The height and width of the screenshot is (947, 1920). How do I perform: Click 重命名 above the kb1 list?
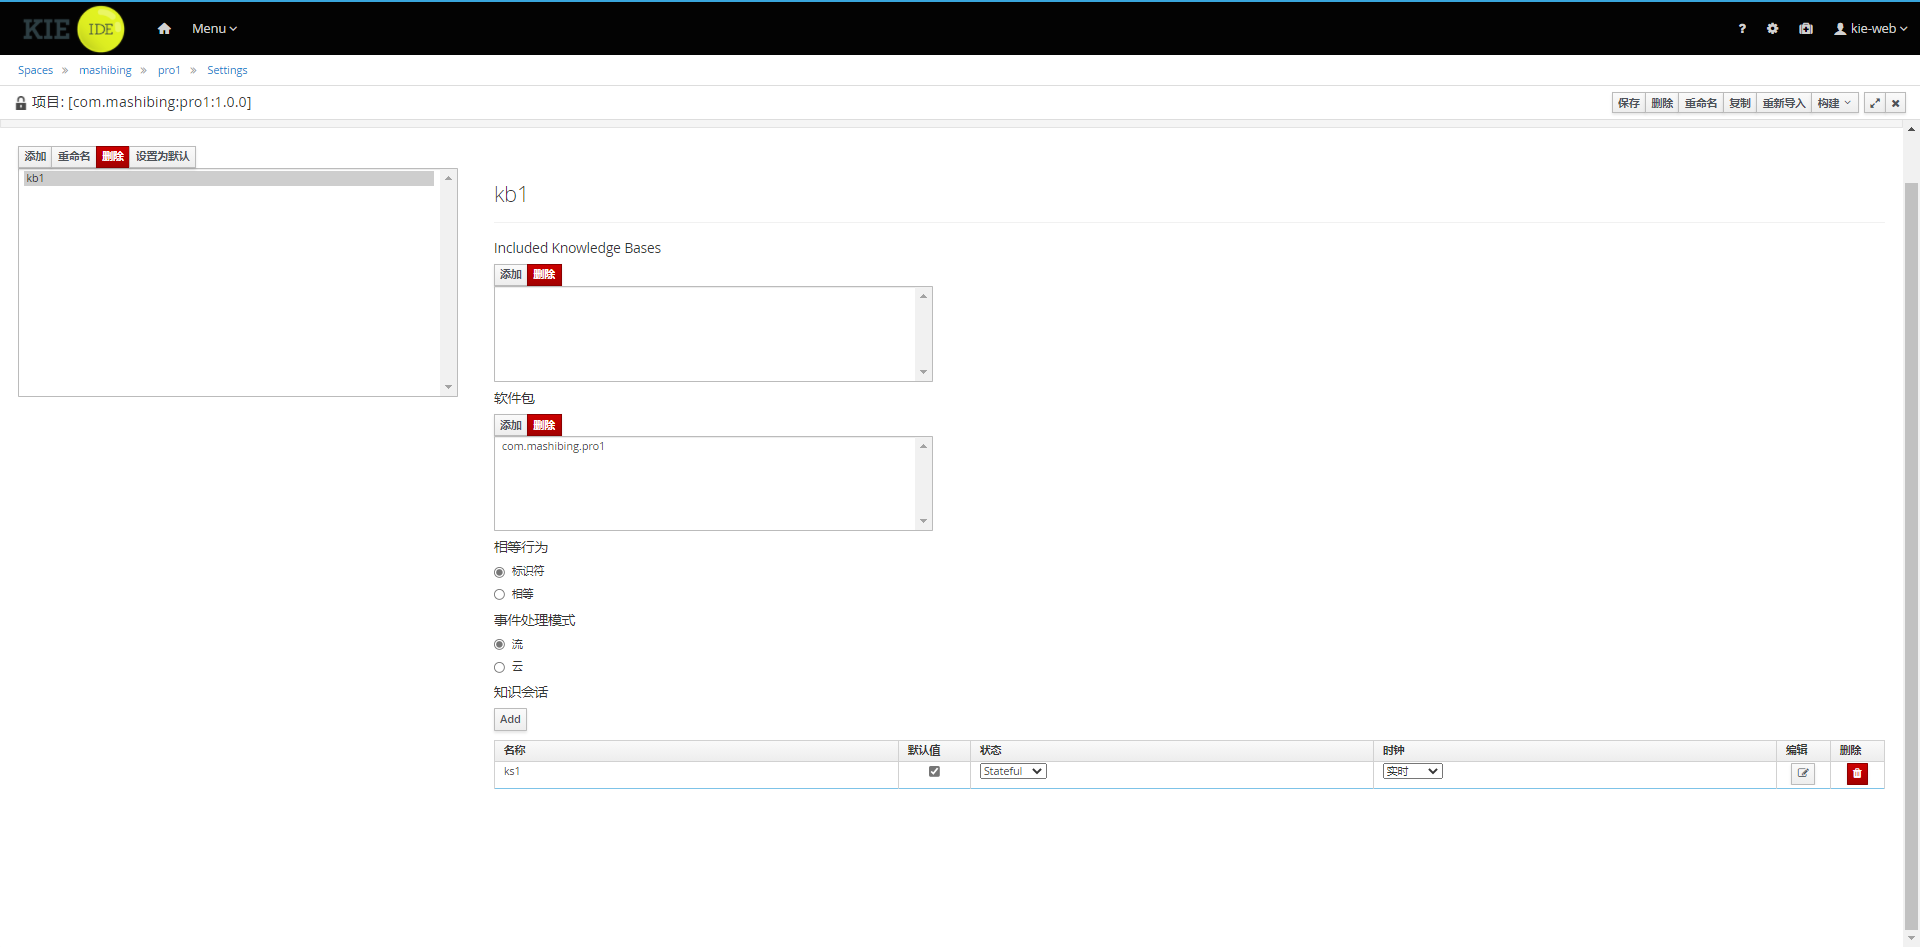tap(74, 156)
